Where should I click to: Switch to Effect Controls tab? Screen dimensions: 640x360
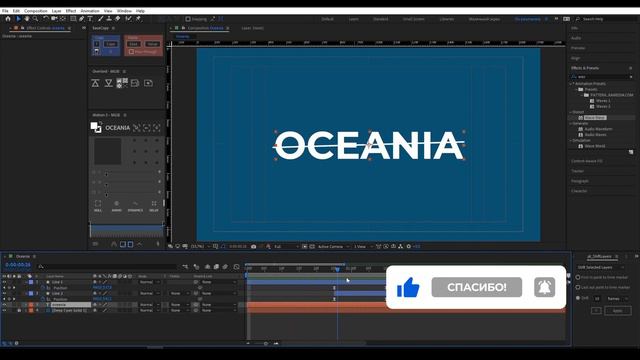[x=45, y=28]
